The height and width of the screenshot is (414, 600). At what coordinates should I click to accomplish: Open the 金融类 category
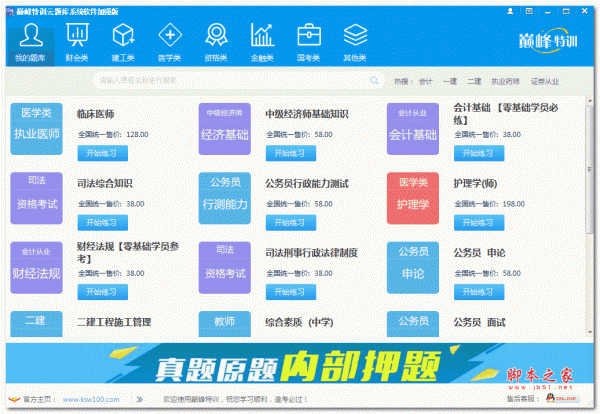262,42
